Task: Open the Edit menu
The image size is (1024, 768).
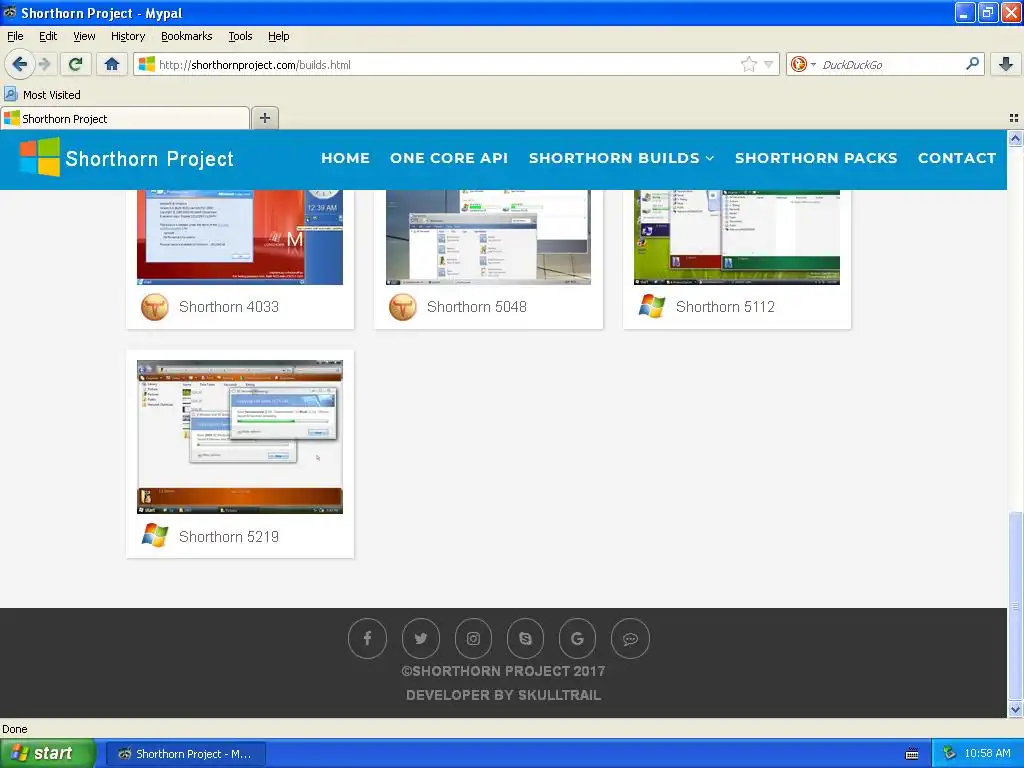Action: click(48, 36)
